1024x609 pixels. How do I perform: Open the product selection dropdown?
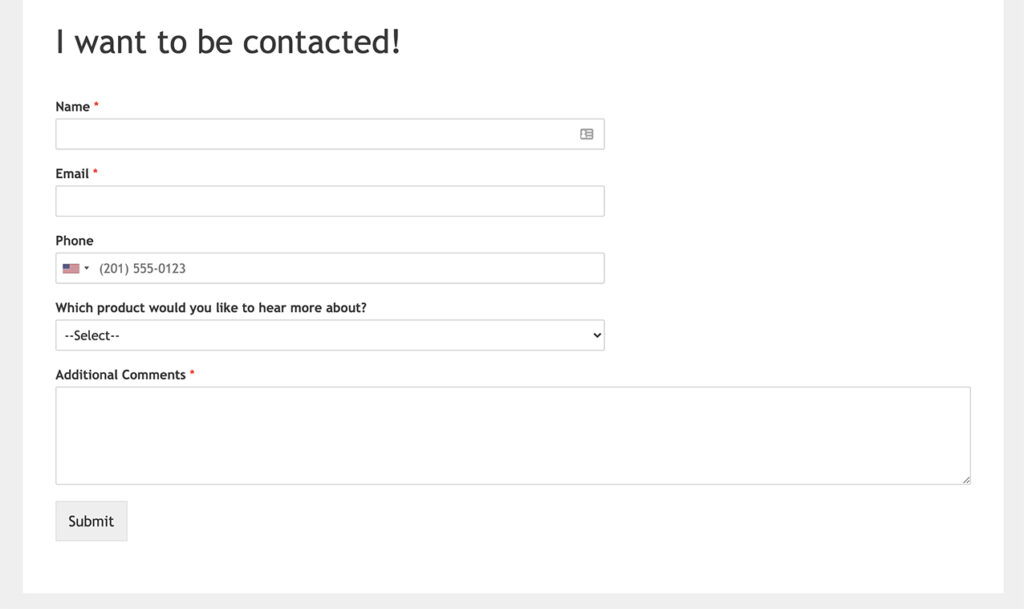(x=330, y=334)
